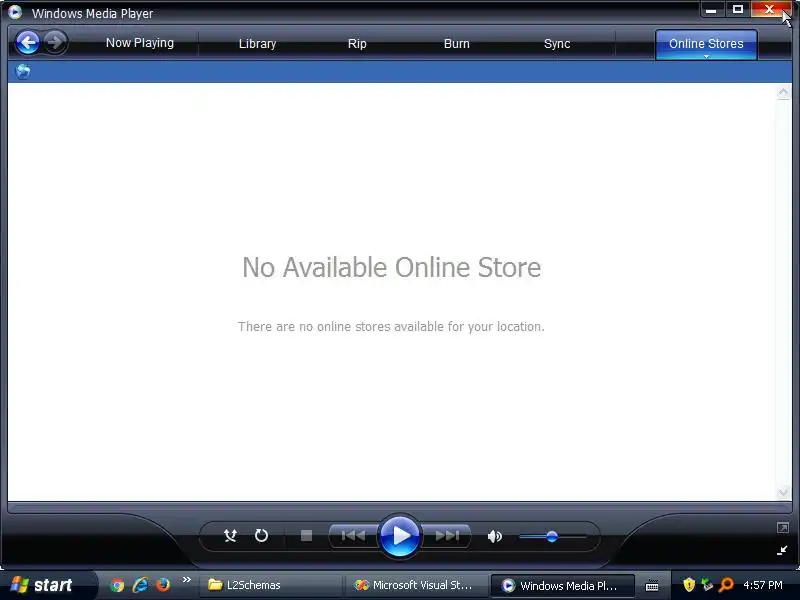Skip to the next track
The width and height of the screenshot is (800, 600).
[447, 536]
